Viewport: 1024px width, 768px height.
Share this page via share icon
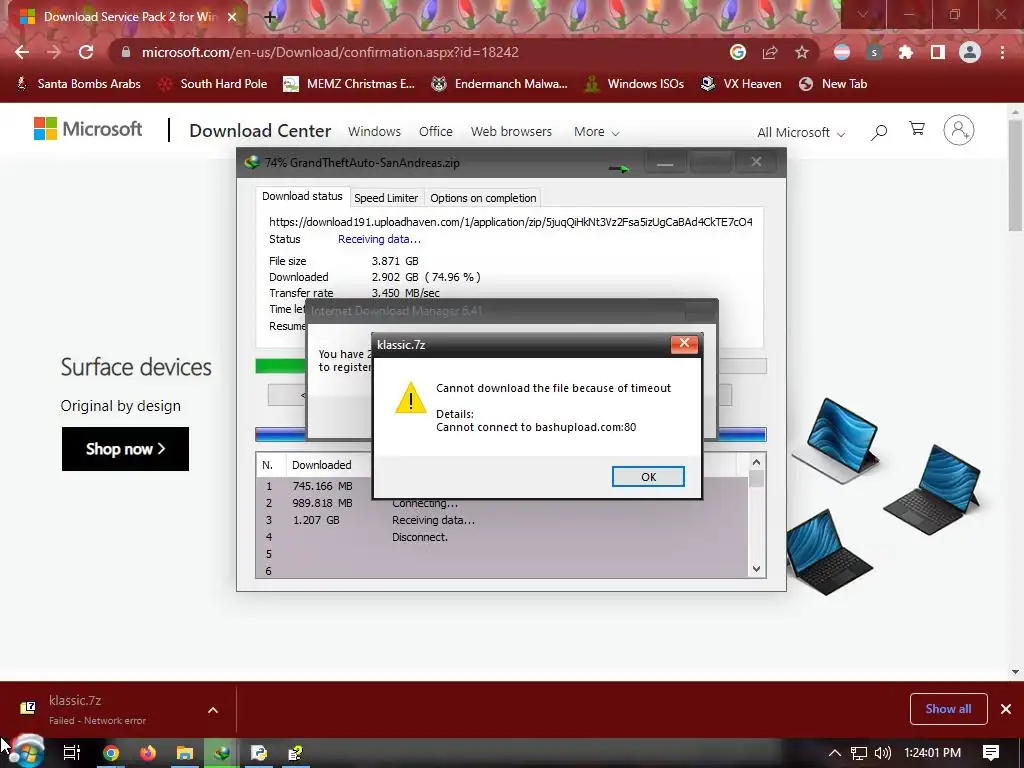point(770,52)
